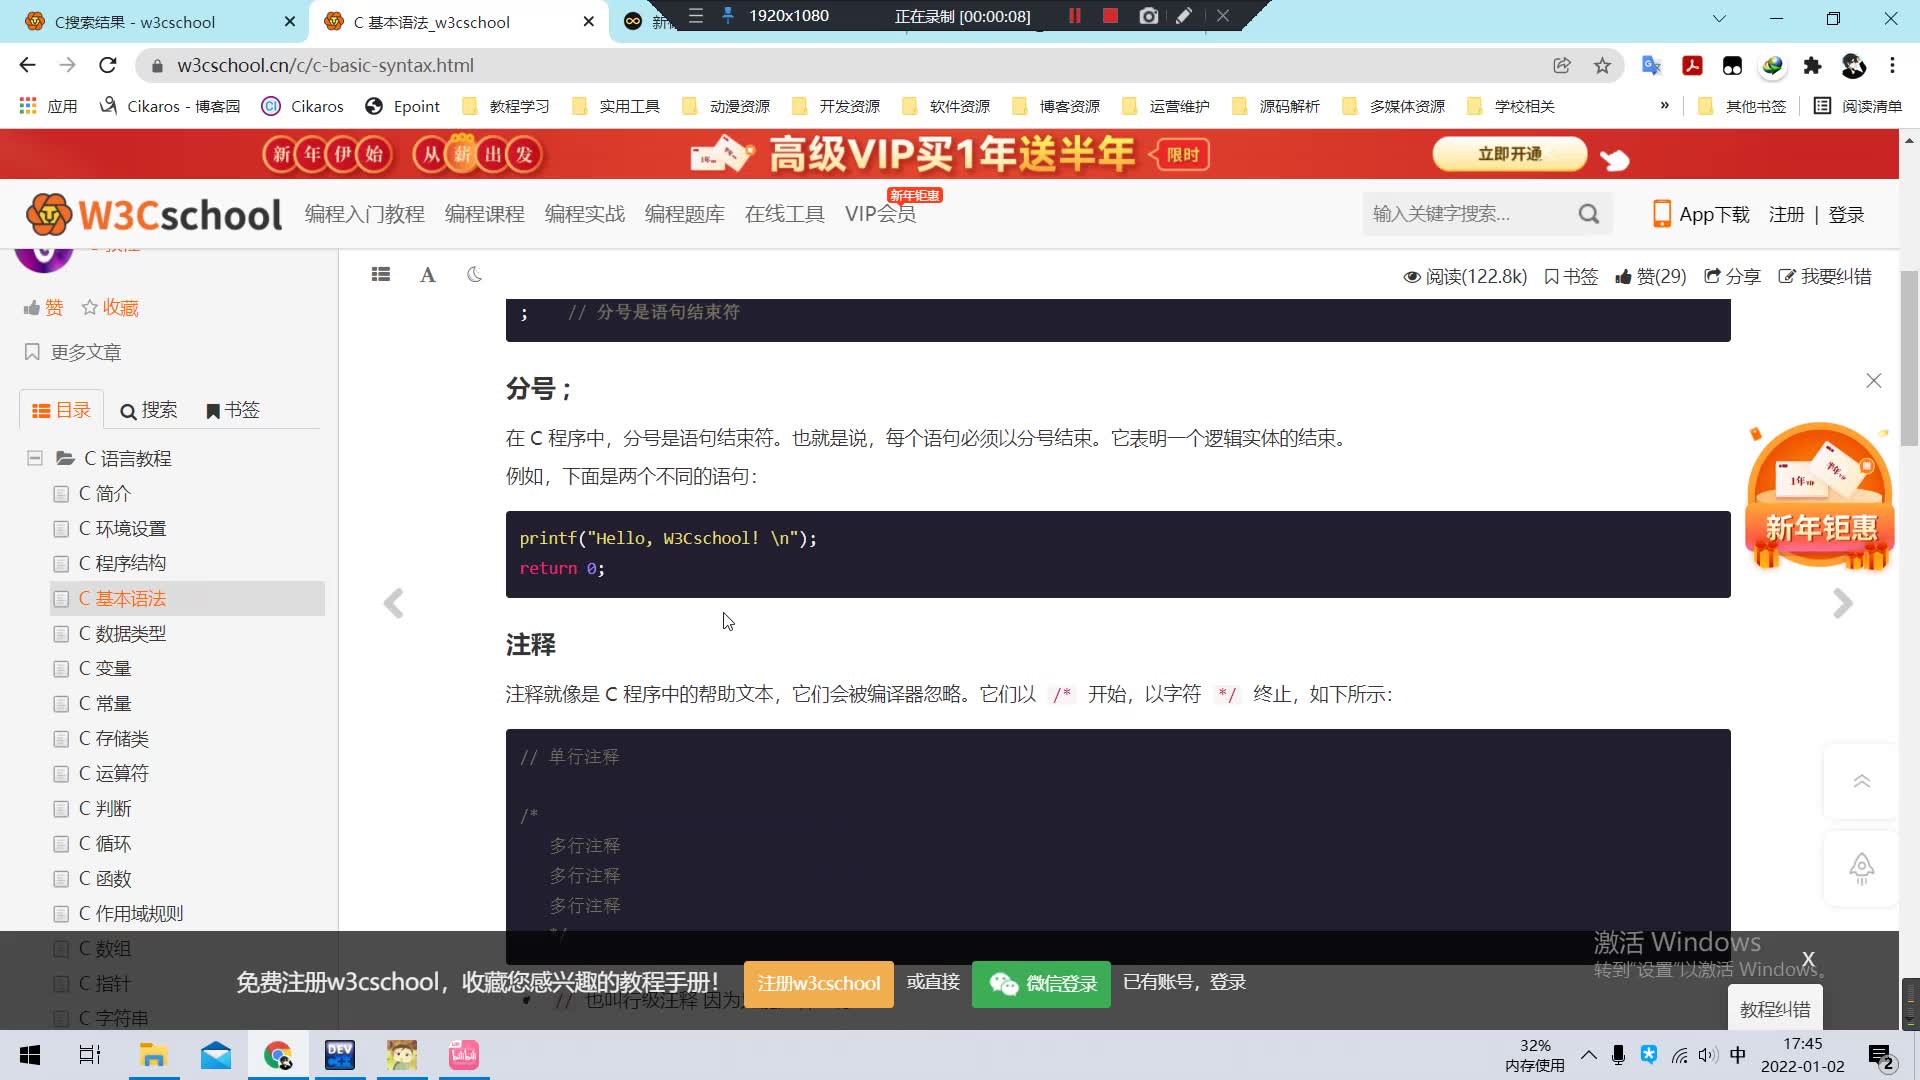The width and height of the screenshot is (1920, 1080).
Task: Collapse the C 语言教程 tree node
Action: coord(35,458)
